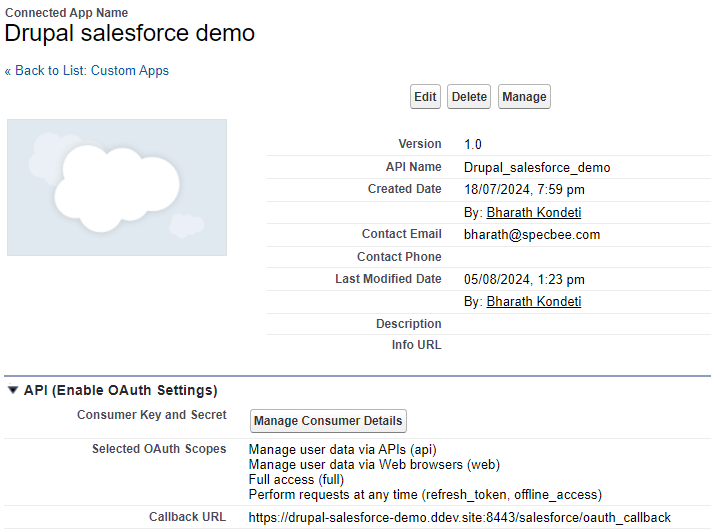This screenshot has width=711, height=530.
Task: Click the Callback URL value text
Action: [459, 517]
